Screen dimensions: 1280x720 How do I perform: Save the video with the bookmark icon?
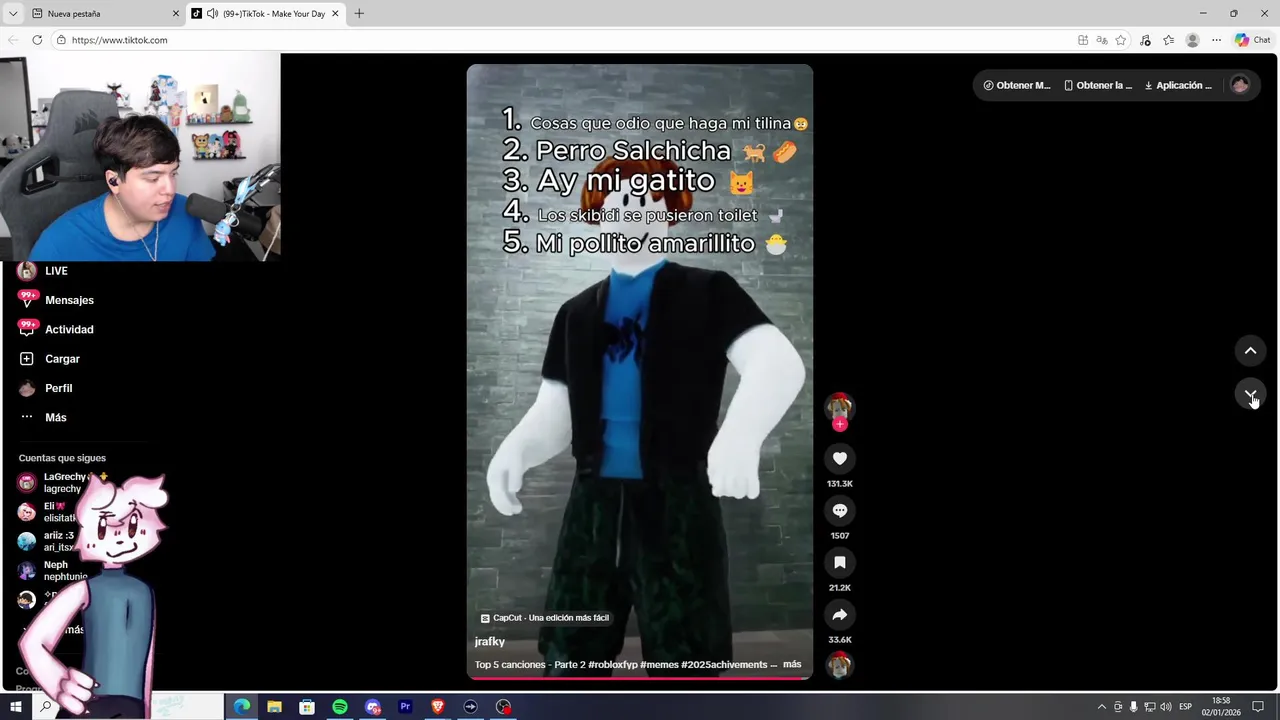point(840,563)
